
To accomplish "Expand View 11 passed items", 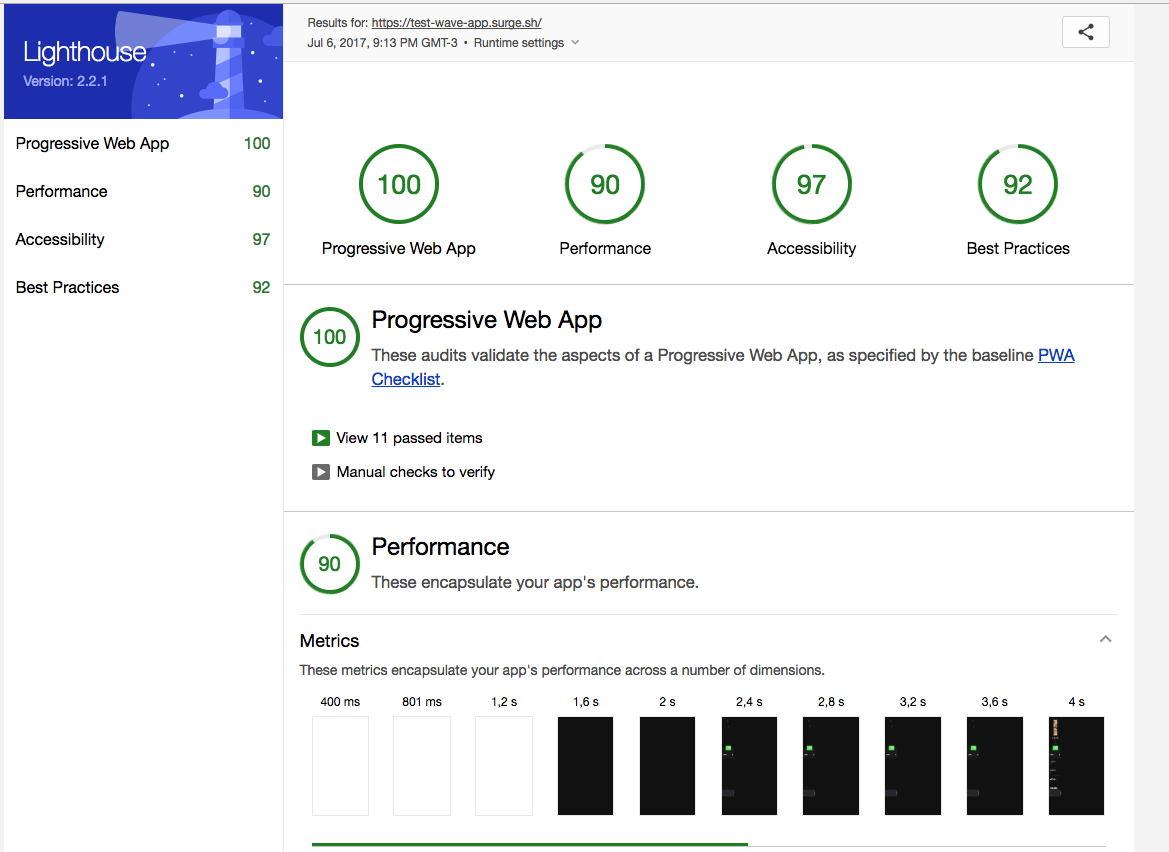I will 397,438.
